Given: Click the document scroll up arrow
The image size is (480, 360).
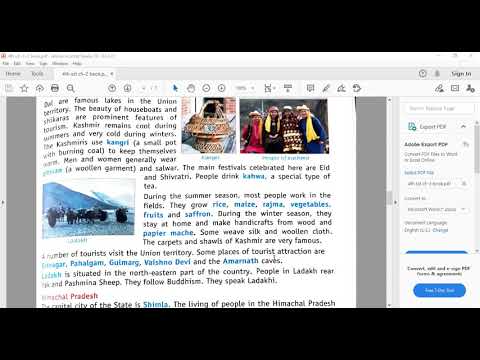Looking at the screenshot, I should (x=389, y=100).
